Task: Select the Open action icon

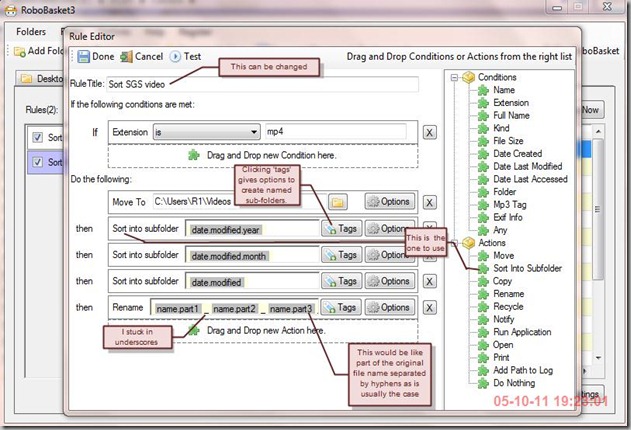Action: tap(483, 345)
